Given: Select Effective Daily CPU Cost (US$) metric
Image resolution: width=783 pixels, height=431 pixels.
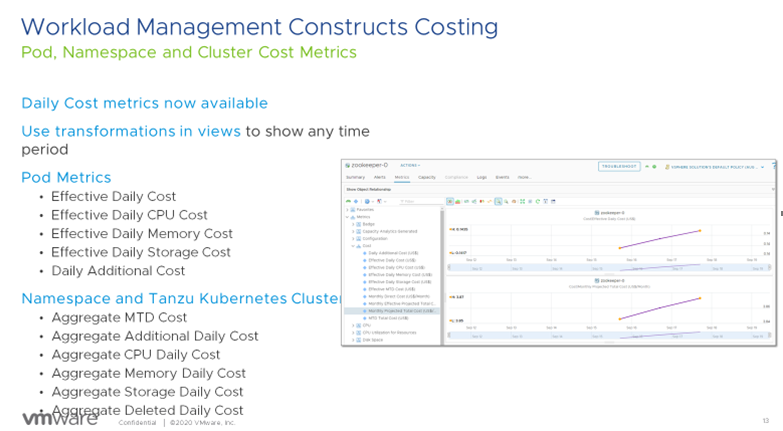Looking at the screenshot, I should (396, 268).
